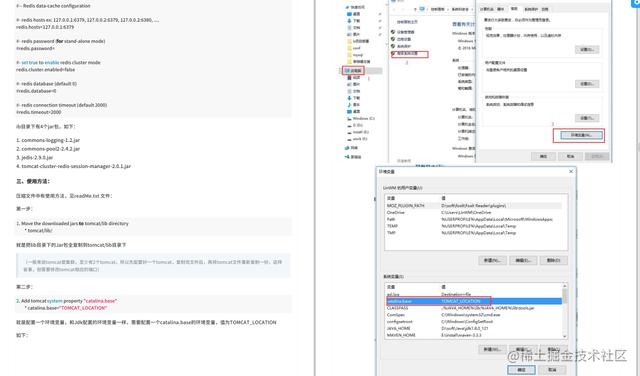Click OK (确定) in Environment Variables dialog

pos(521,369)
